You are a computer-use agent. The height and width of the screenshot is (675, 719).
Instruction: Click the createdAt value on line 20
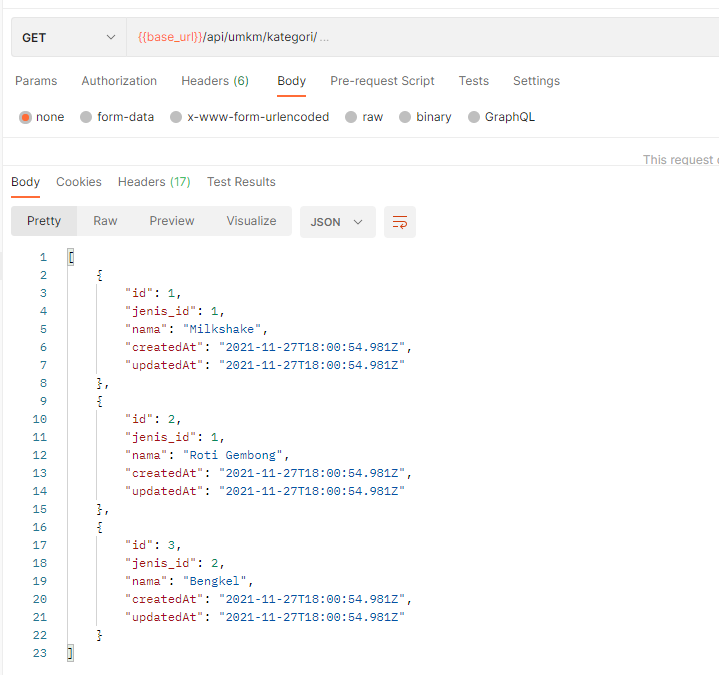[312, 600]
